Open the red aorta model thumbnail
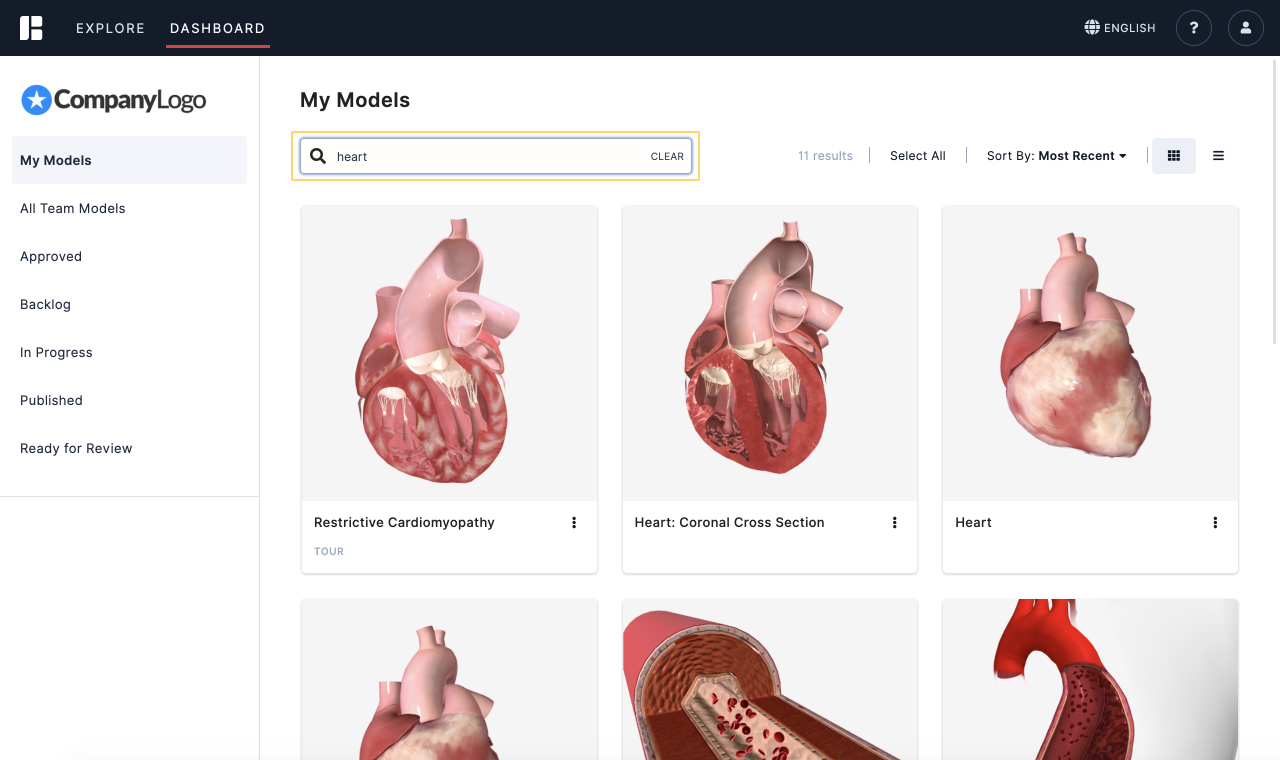Viewport: 1280px width, 760px height. pos(1091,679)
